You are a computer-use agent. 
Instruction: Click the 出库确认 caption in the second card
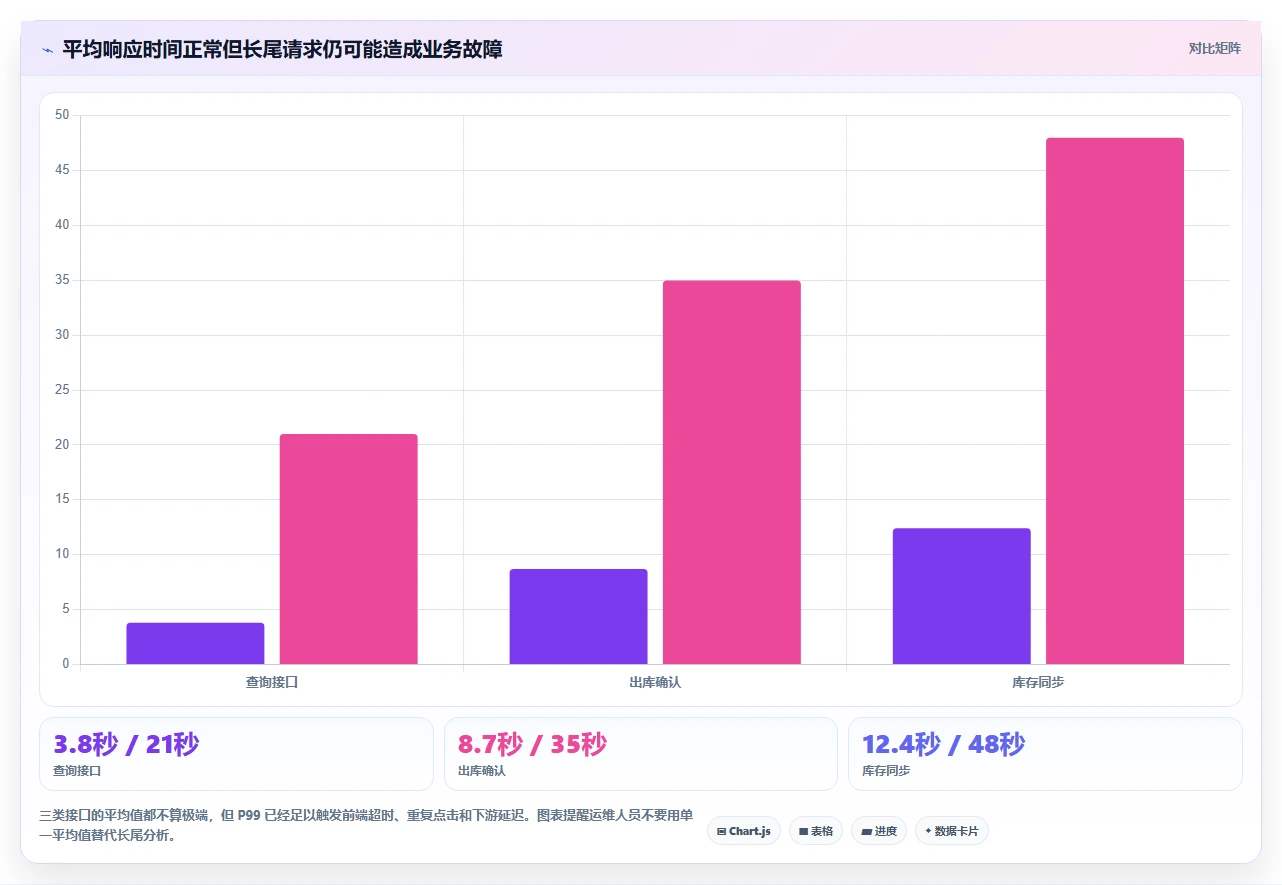tap(482, 772)
